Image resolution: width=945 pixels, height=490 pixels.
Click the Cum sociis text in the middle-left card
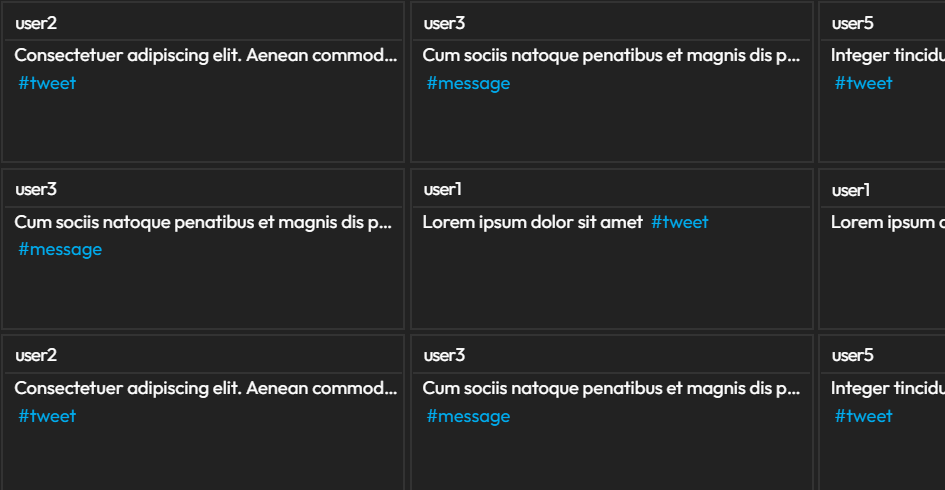pos(202,222)
